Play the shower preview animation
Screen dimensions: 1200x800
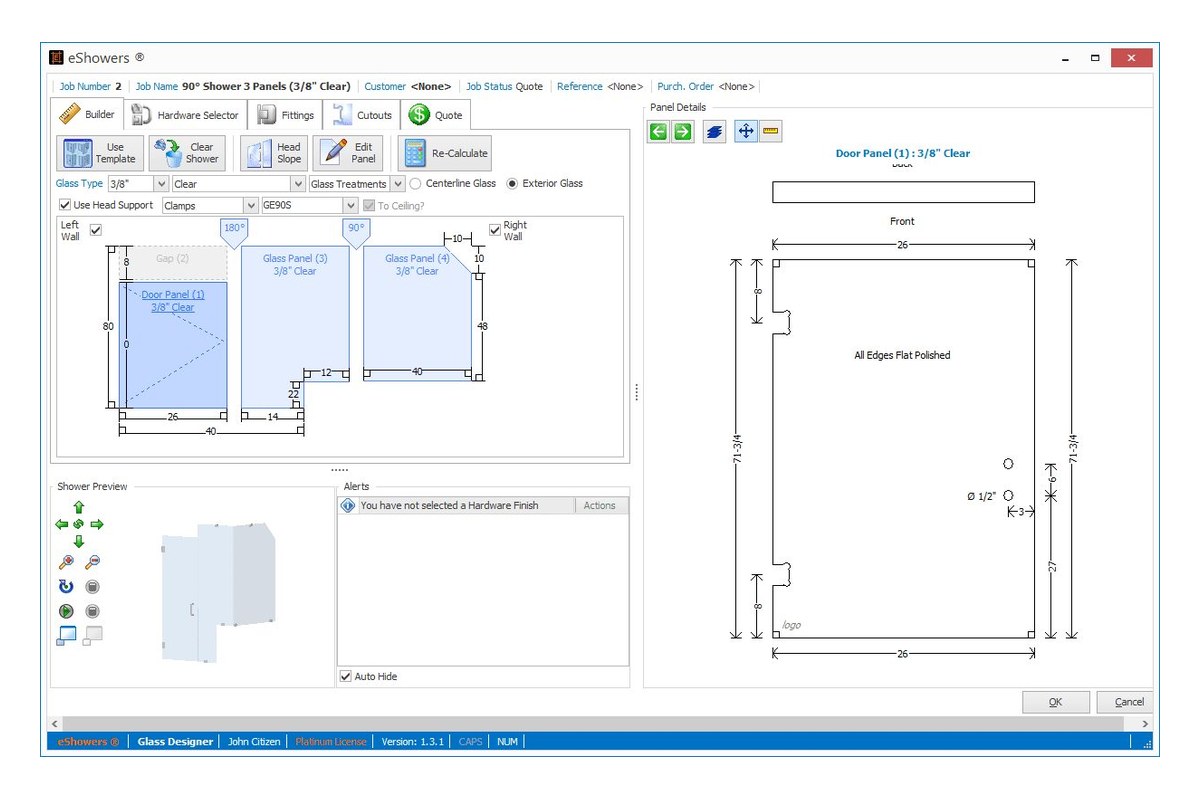[x=66, y=611]
